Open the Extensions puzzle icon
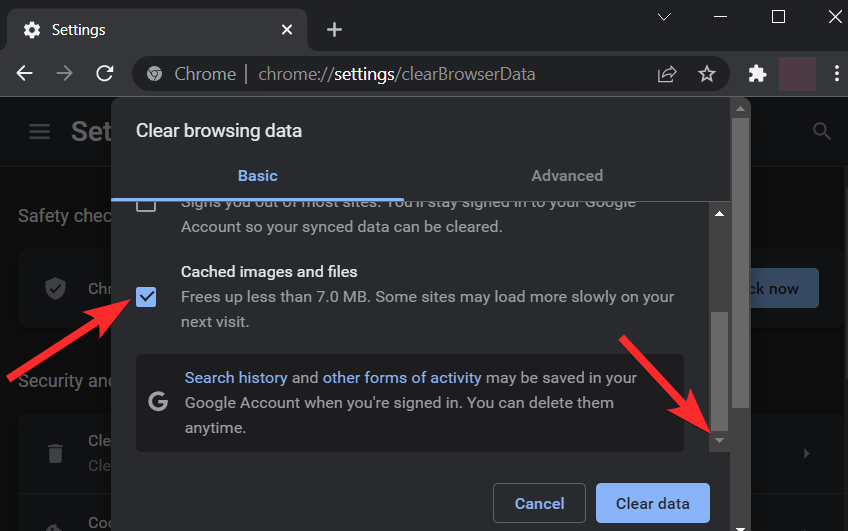The image size is (848, 531). [757, 73]
